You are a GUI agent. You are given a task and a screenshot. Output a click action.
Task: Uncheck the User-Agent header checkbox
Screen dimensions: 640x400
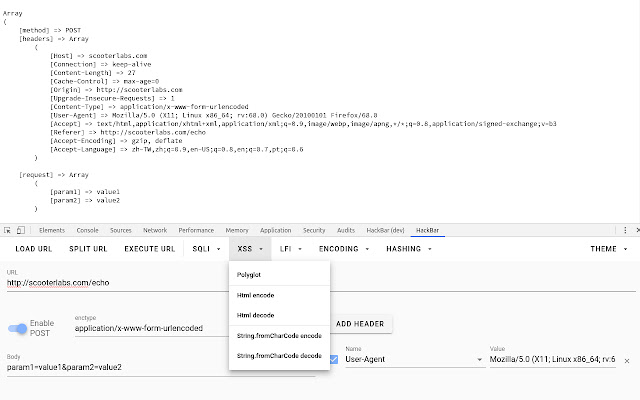point(333,358)
